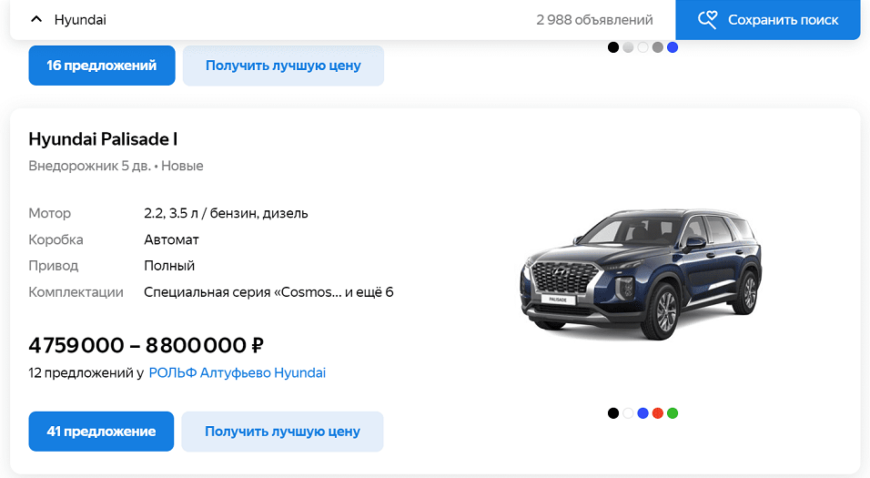Pick the white color swatch under Palisade photo
This screenshot has width=870, height=478.
coord(628,413)
